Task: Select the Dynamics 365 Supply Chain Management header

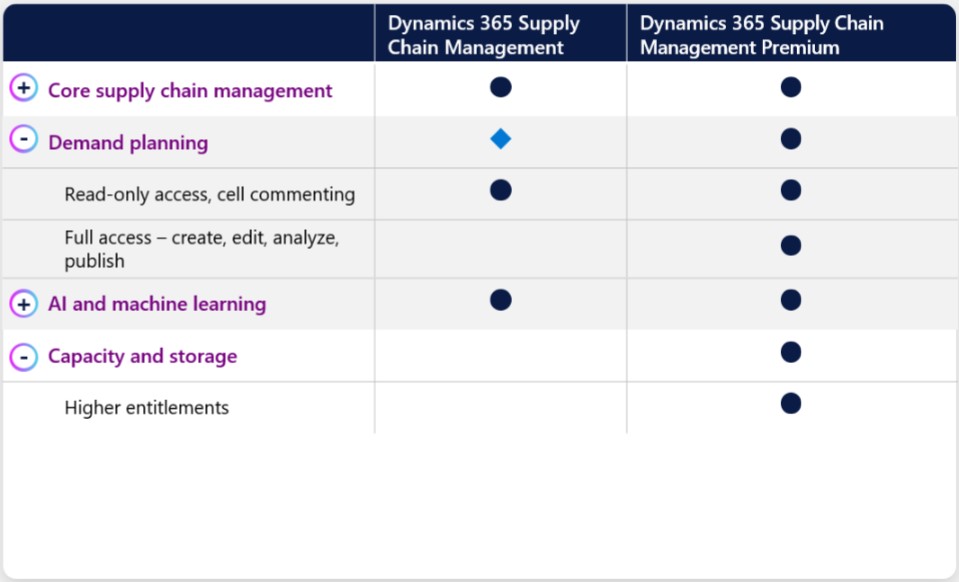Action: tap(483, 35)
